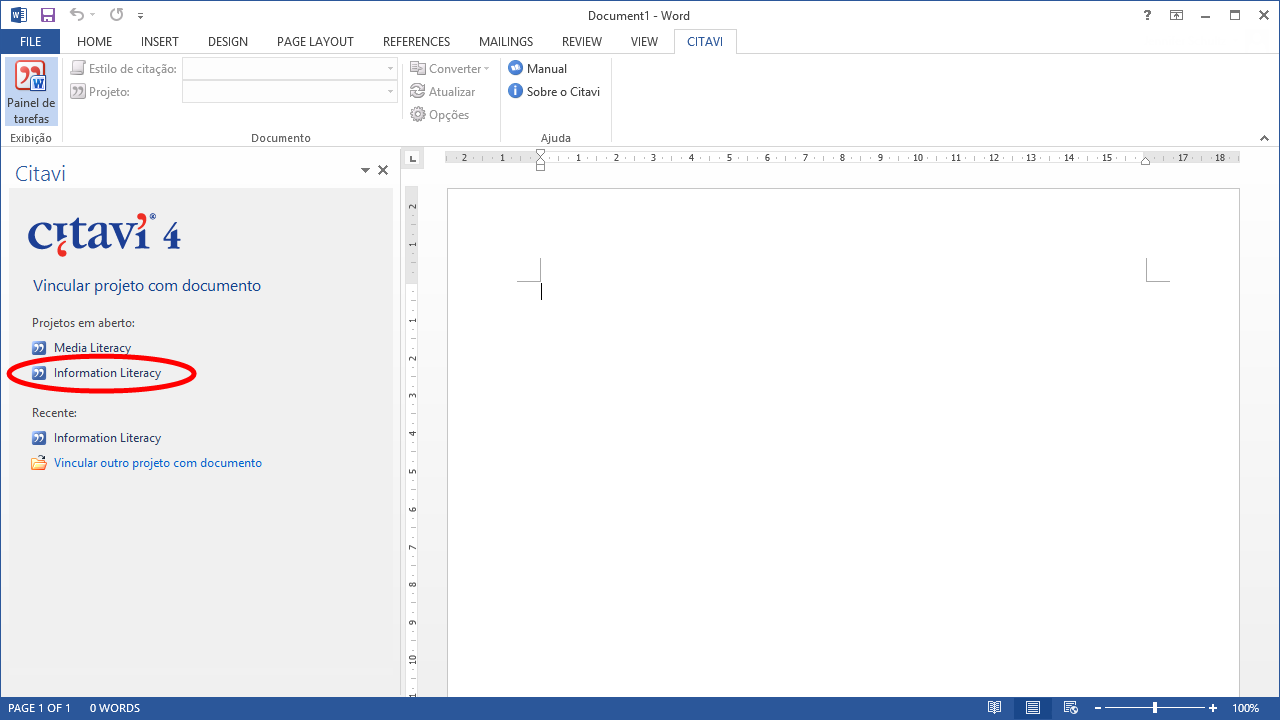Screen dimensions: 1280x720
Task: Click the first line indent marker on ruler
Action: pos(541,153)
